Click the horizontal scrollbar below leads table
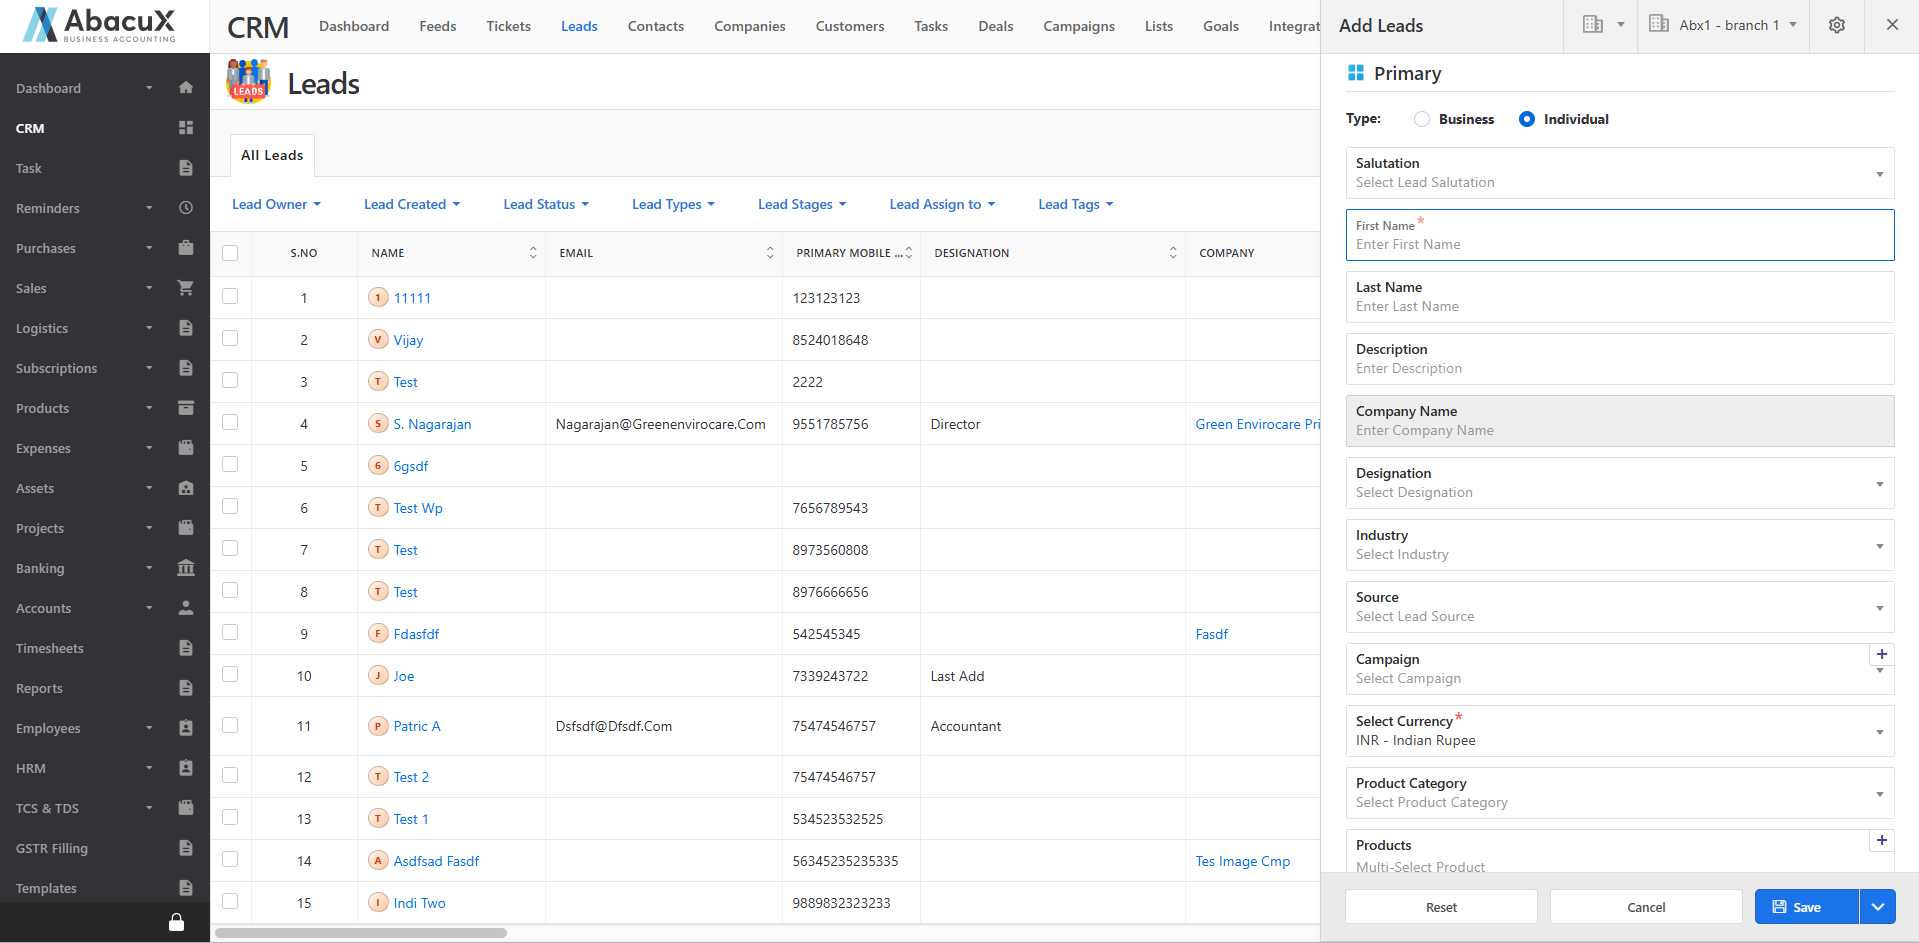The image size is (1919, 943). [360, 933]
